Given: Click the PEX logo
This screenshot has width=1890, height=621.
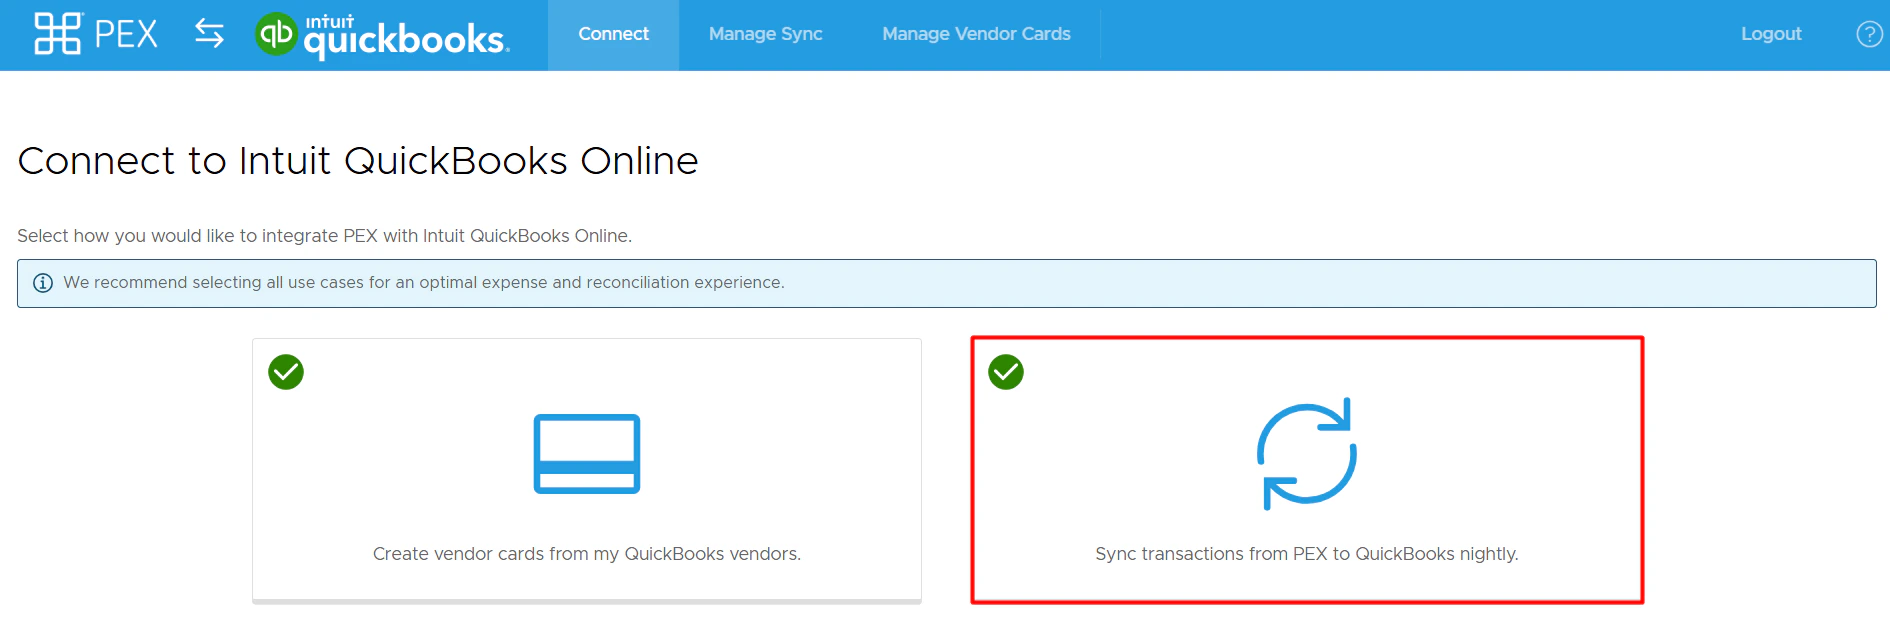Looking at the screenshot, I should pos(96,34).
